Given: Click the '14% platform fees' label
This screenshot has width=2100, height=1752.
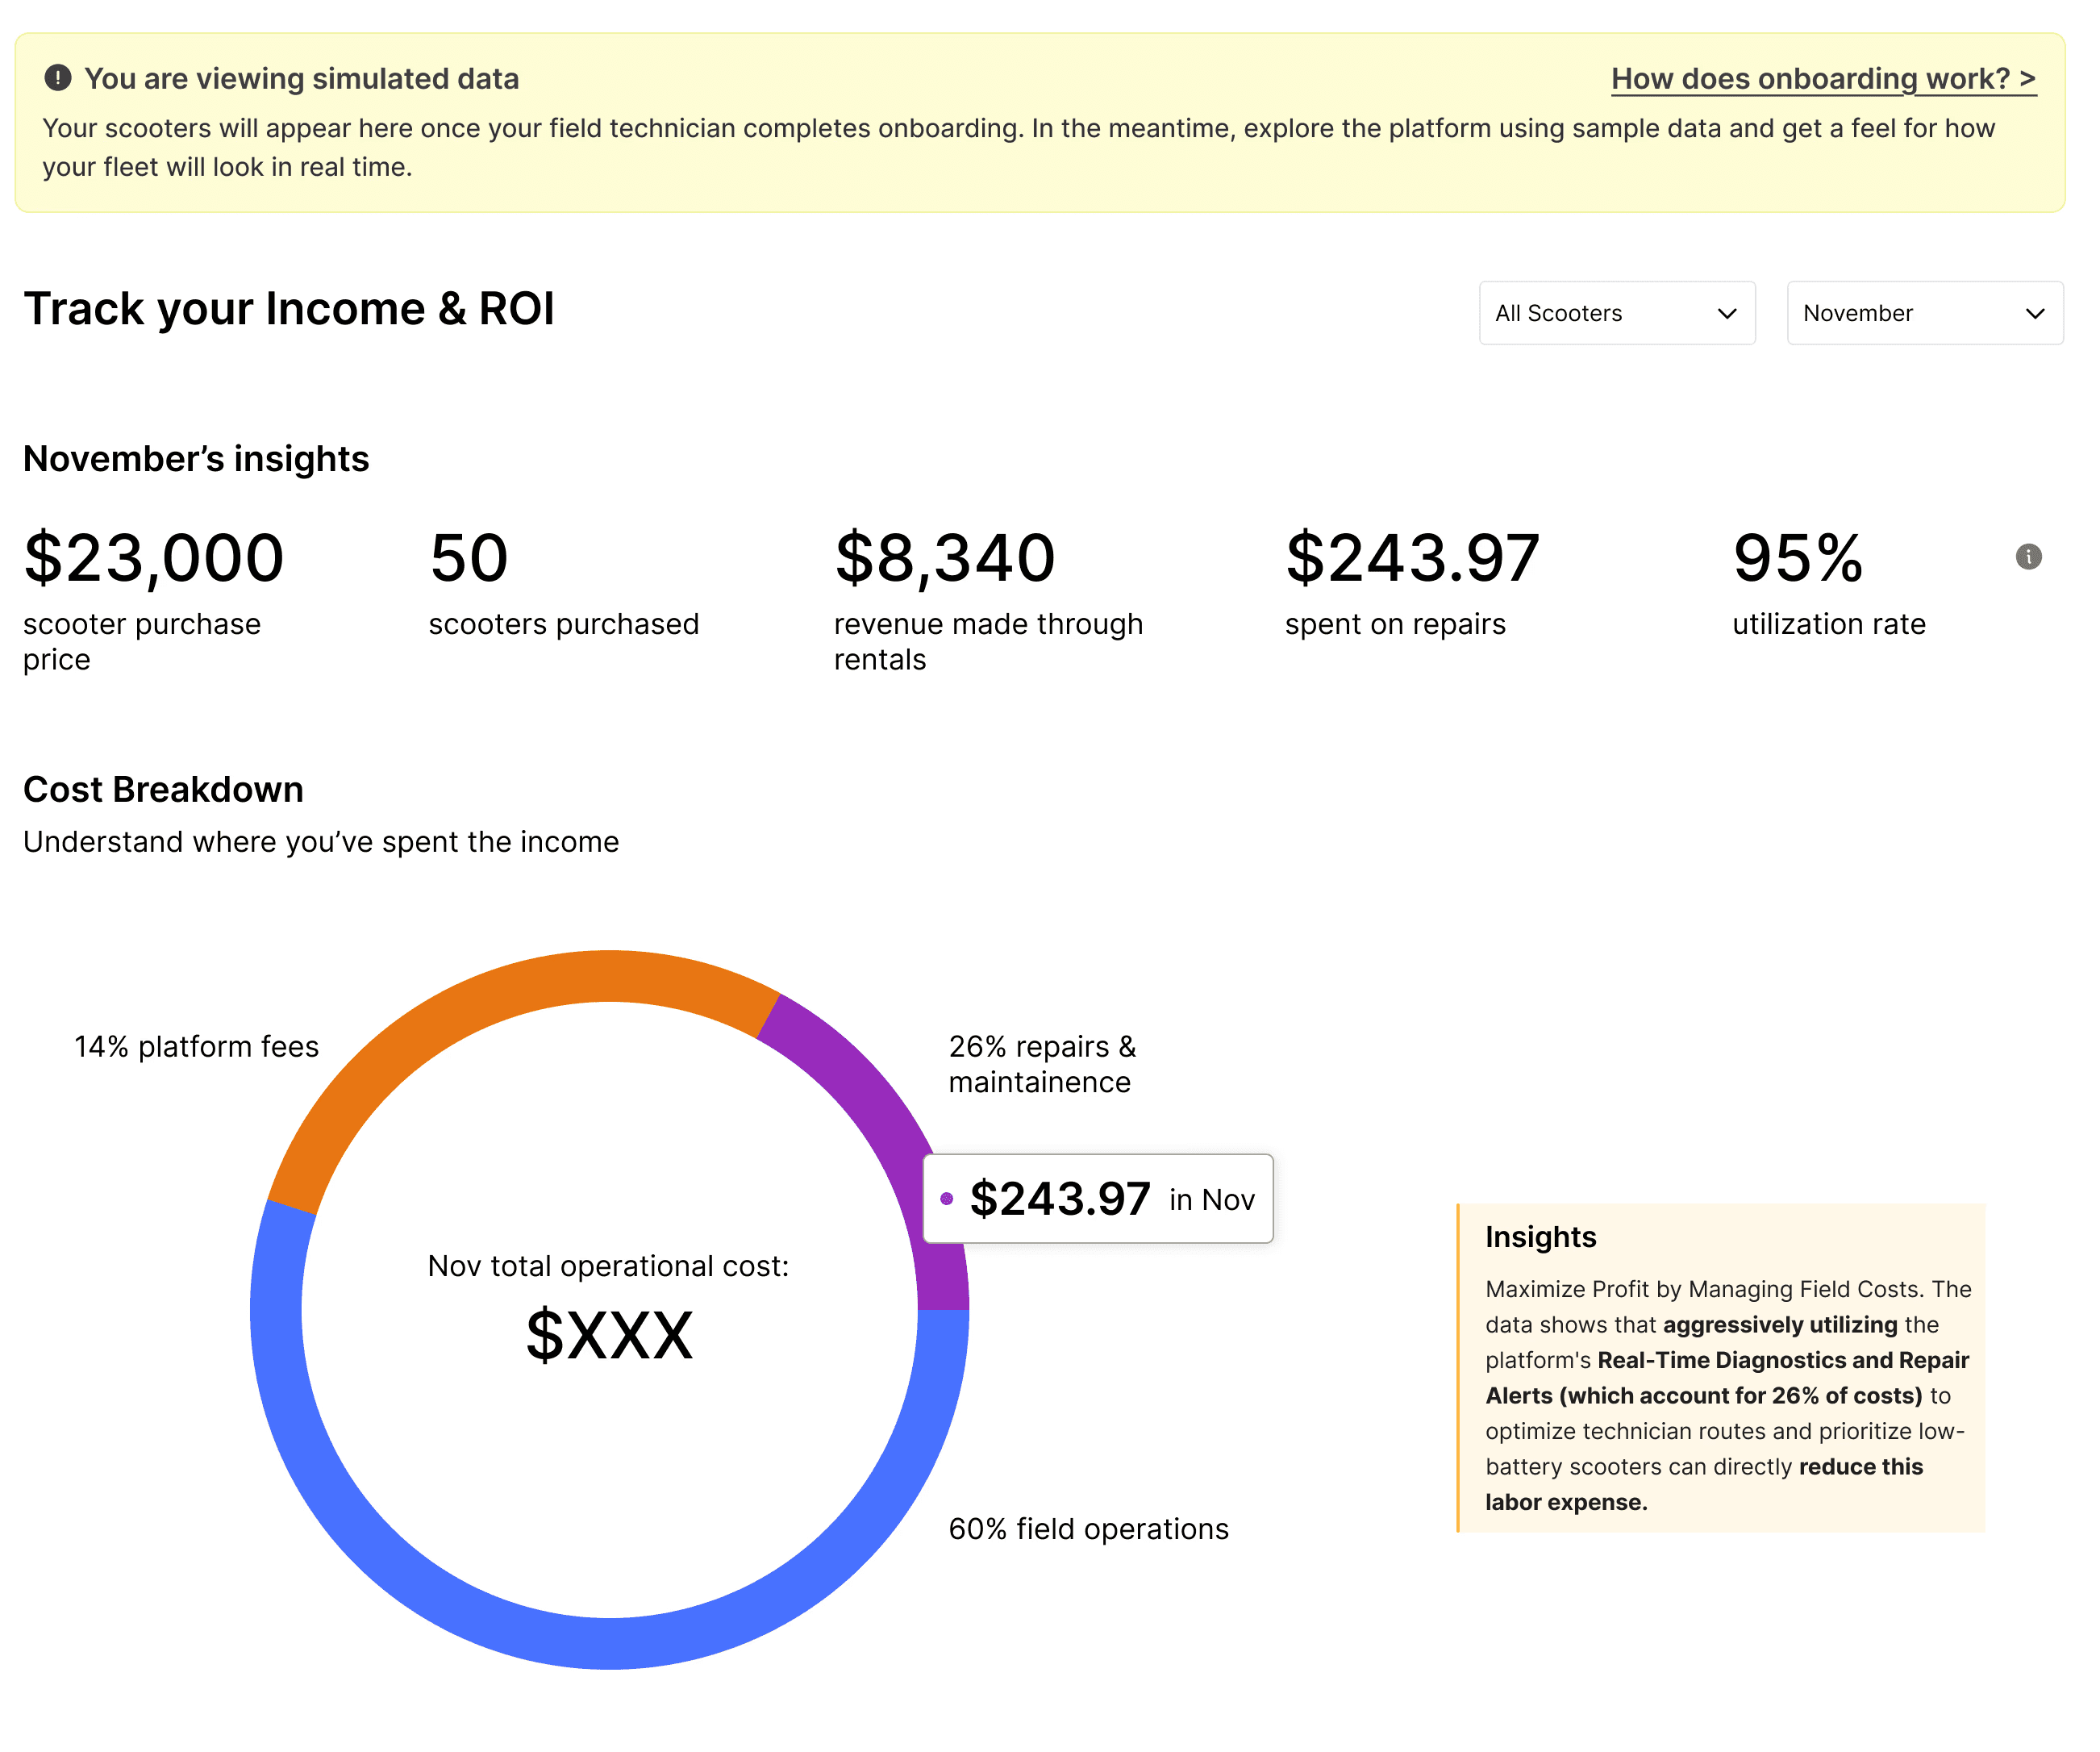Looking at the screenshot, I should point(196,1046).
